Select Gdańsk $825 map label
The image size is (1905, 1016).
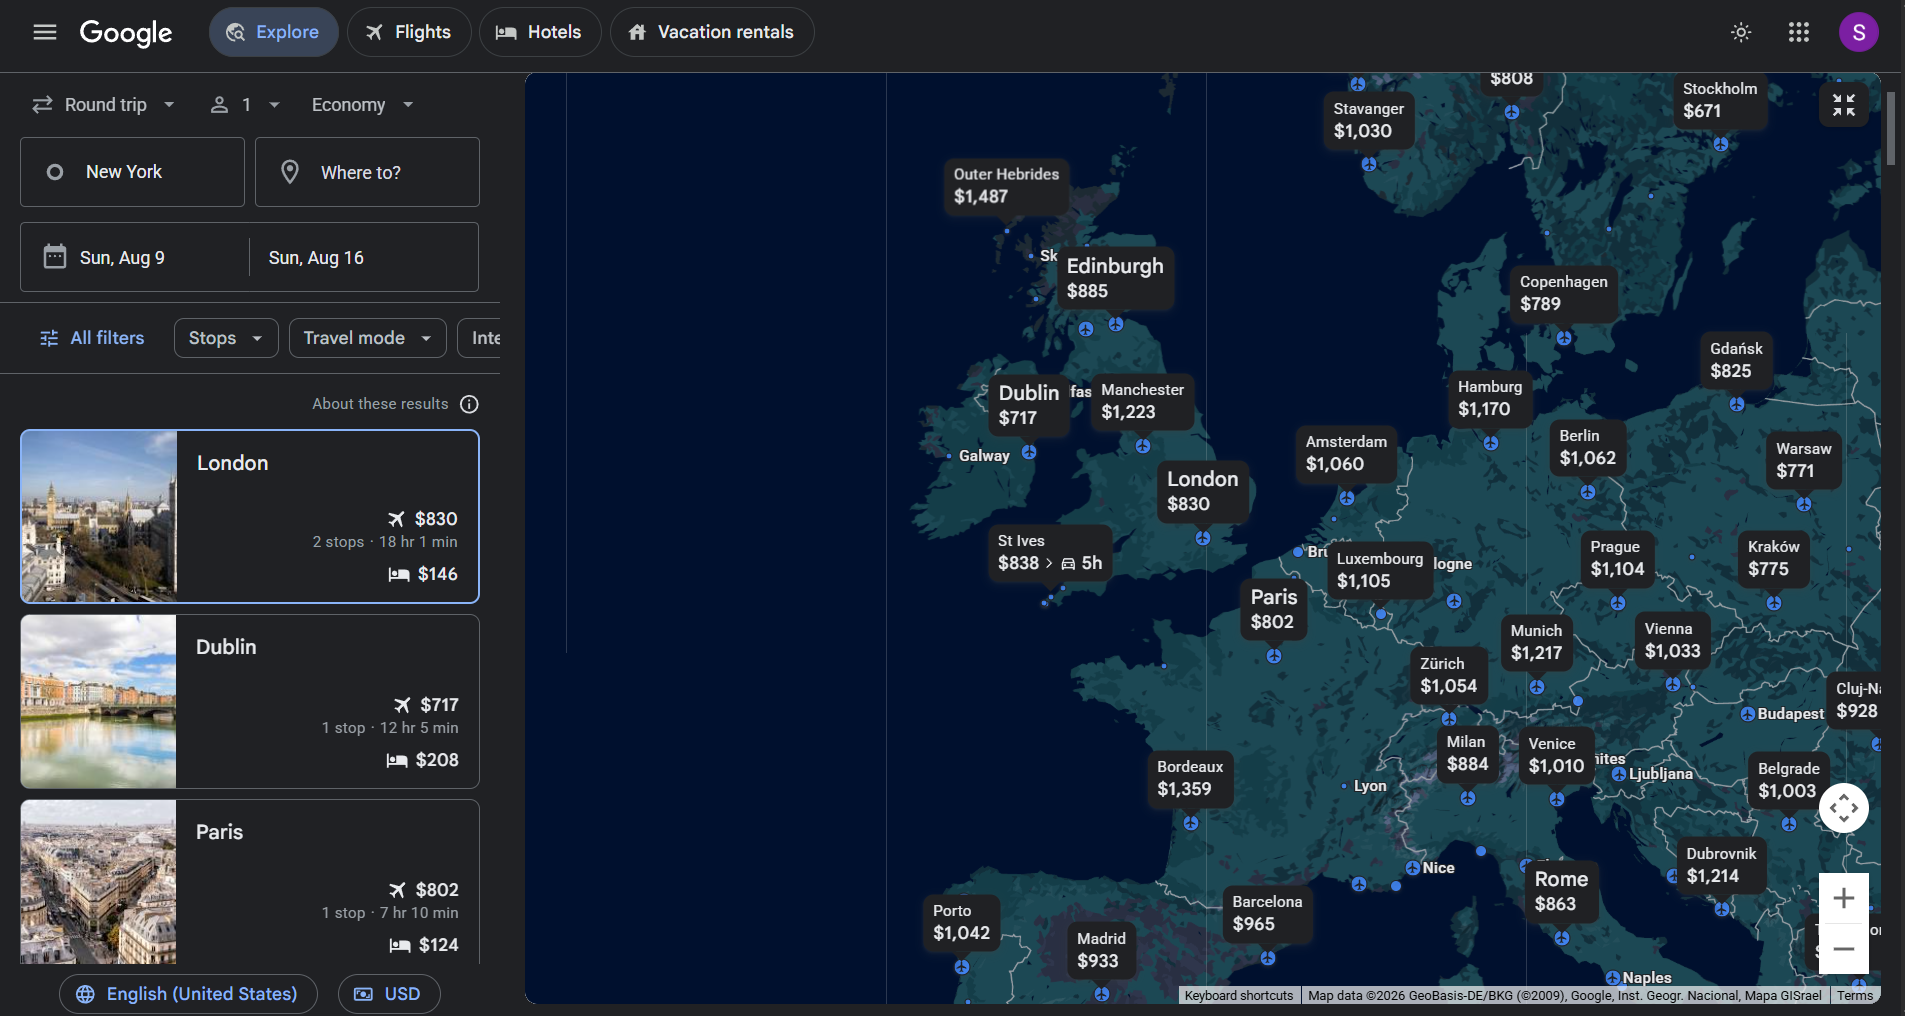click(x=1736, y=360)
